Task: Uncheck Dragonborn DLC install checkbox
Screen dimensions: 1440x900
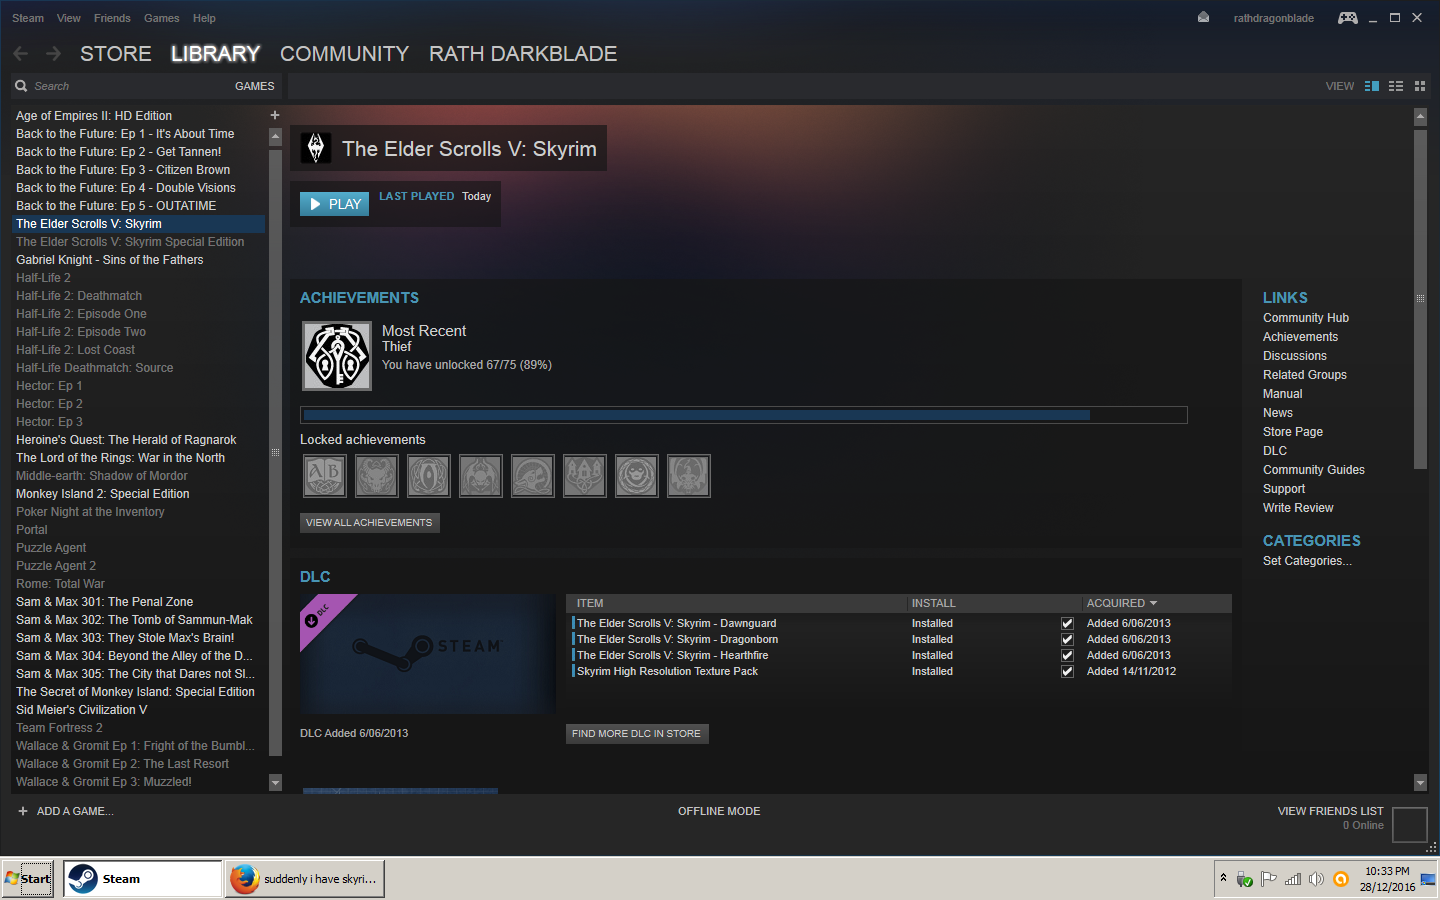Action: pyautogui.click(x=1067, y=639)
